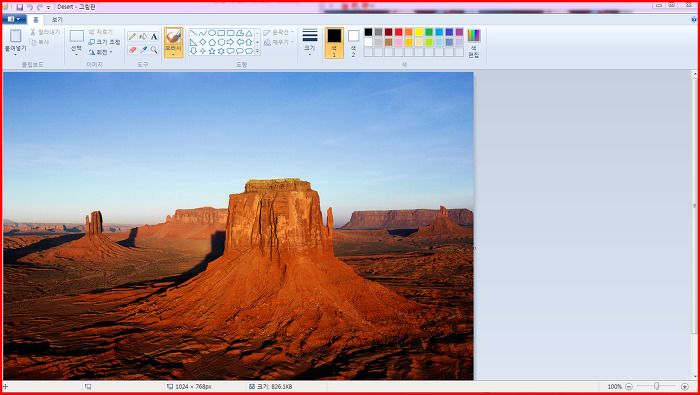Choose the Right triangle shape
700x395 pixels.
193,42
